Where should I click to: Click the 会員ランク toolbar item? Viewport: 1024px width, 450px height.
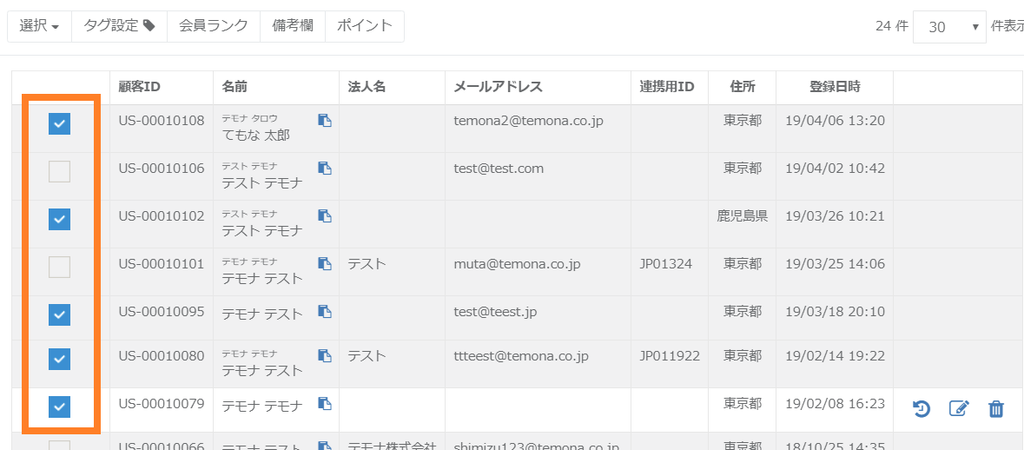click(x=213, y=26)
